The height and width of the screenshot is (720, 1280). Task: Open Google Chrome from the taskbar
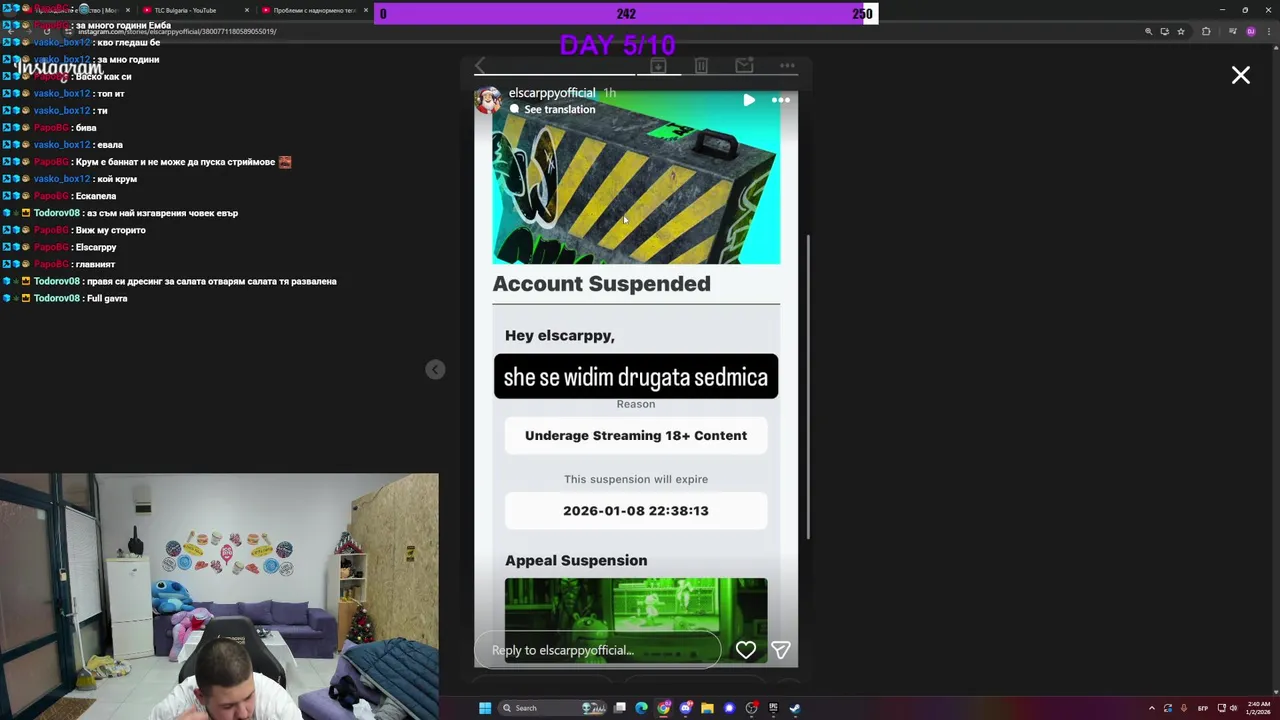(664, 708)
